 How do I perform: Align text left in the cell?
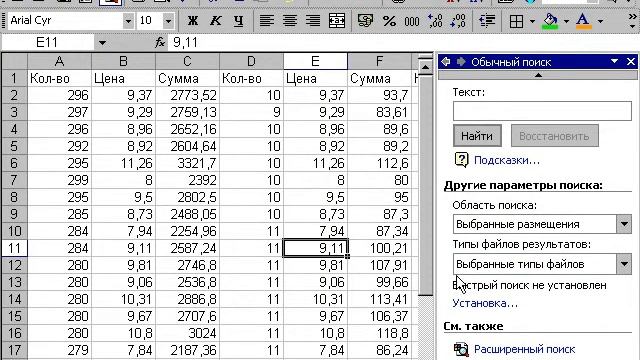(x=267, y=20)
